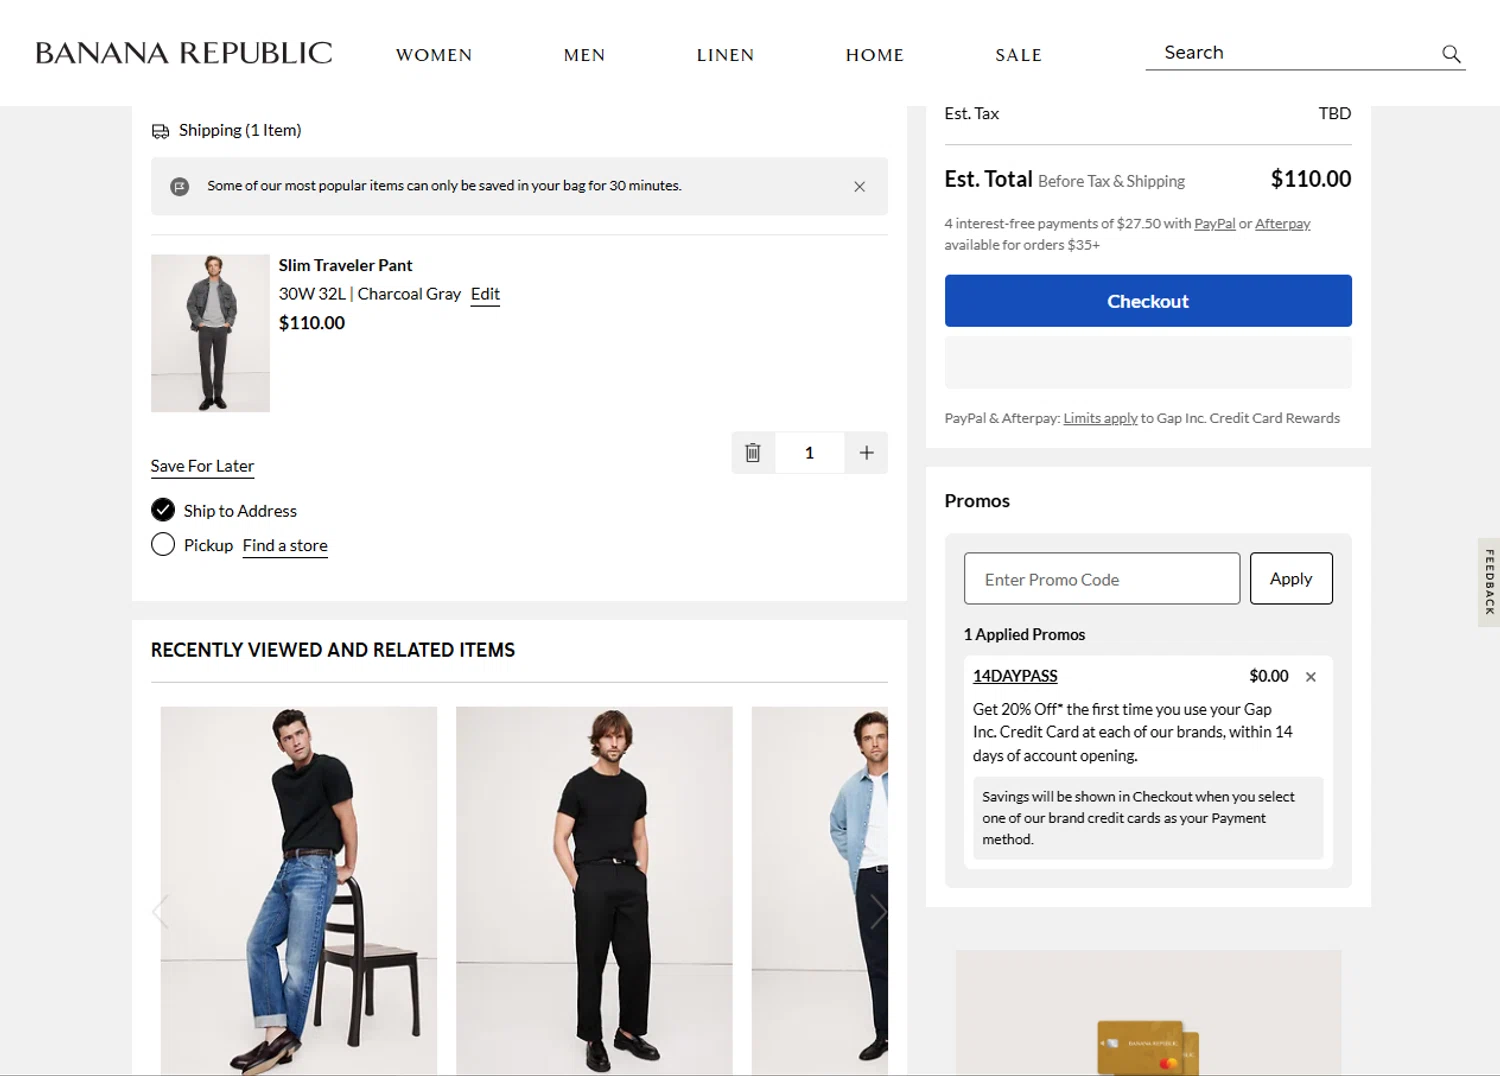
Task: Find a store for pickup
Action: coord(285,545)
